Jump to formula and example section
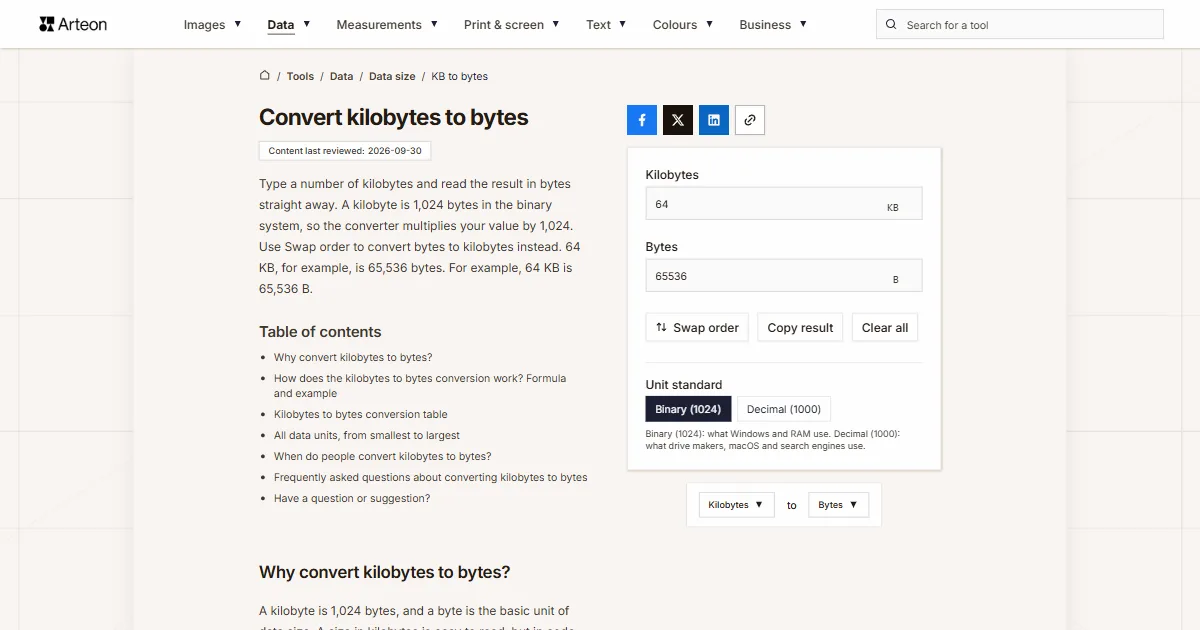The width and height of the screenshot is (1200, 630). [420, 386]
